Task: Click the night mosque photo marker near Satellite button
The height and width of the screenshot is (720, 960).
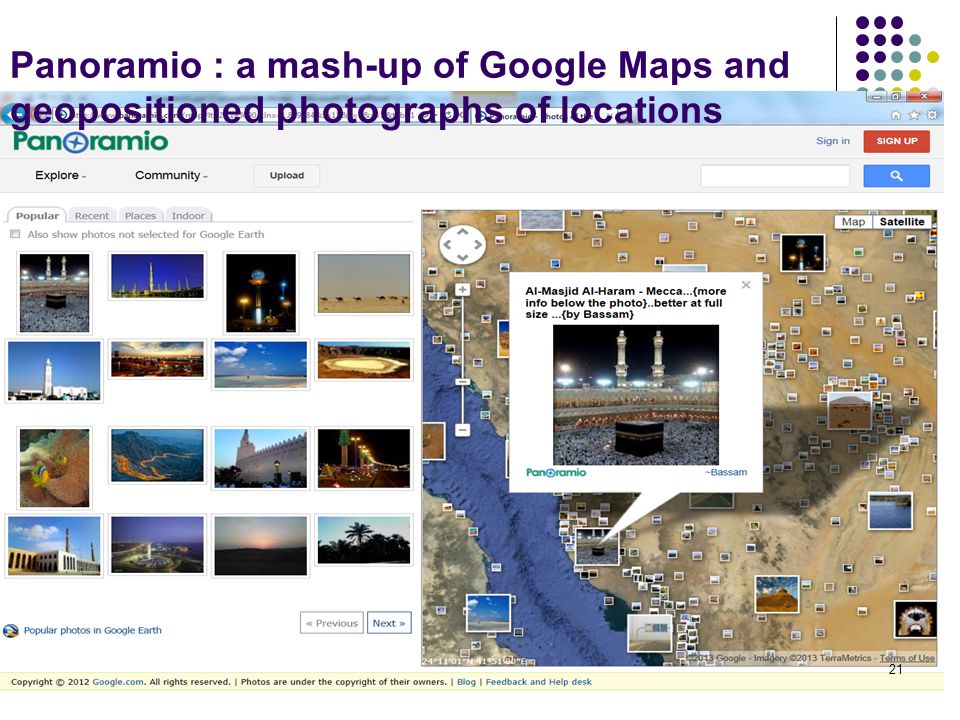Action: 803,252
